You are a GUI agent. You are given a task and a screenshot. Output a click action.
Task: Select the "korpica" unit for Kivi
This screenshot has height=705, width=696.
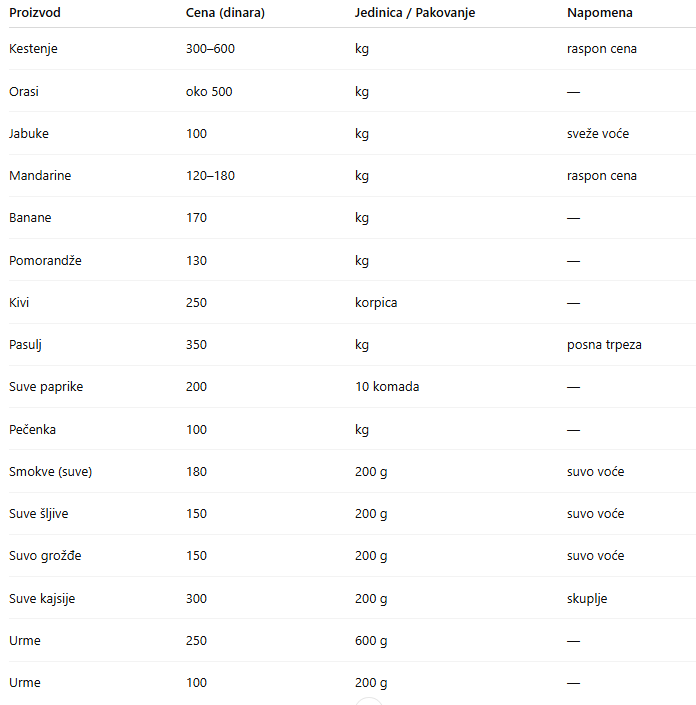375,303
